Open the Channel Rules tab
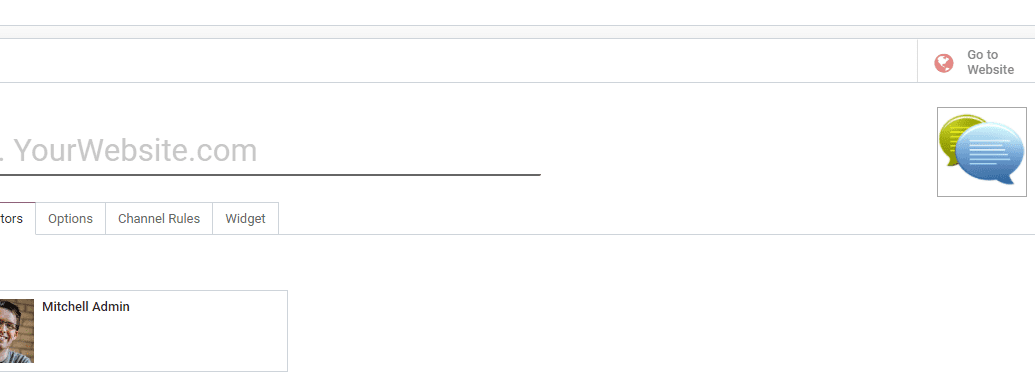This screenshot has width=1035, height=381. point(159,219)
